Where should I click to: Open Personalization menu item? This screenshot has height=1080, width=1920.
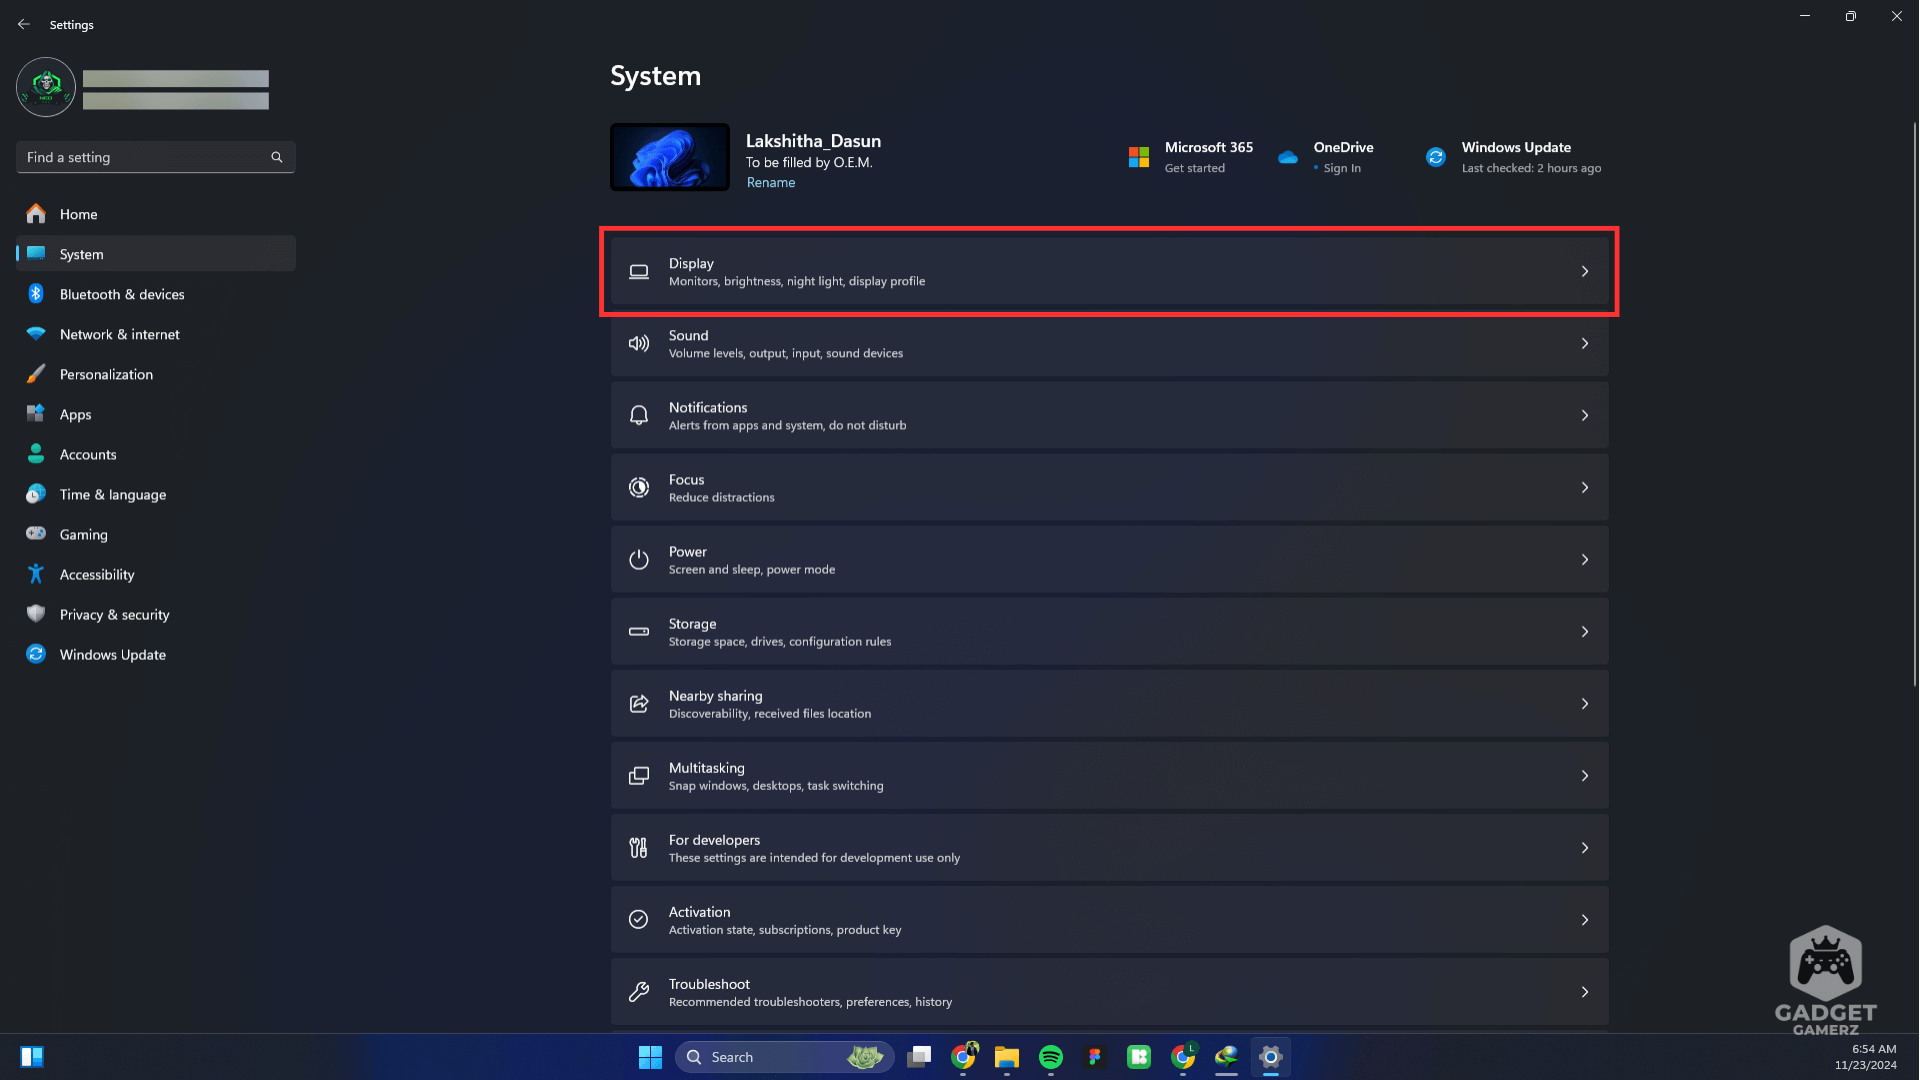point(105,373)
